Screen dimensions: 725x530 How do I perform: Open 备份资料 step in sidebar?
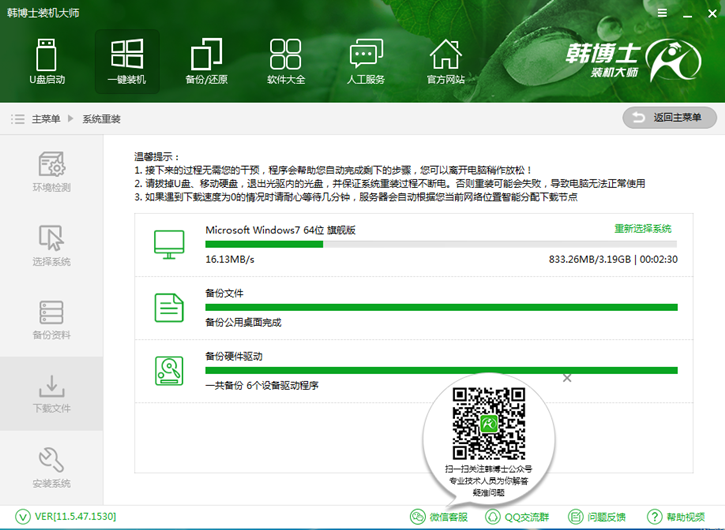click(x=51, y=320)
